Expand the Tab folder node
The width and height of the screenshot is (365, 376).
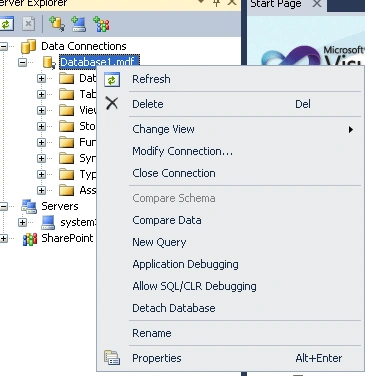click(x=41, y=94)
